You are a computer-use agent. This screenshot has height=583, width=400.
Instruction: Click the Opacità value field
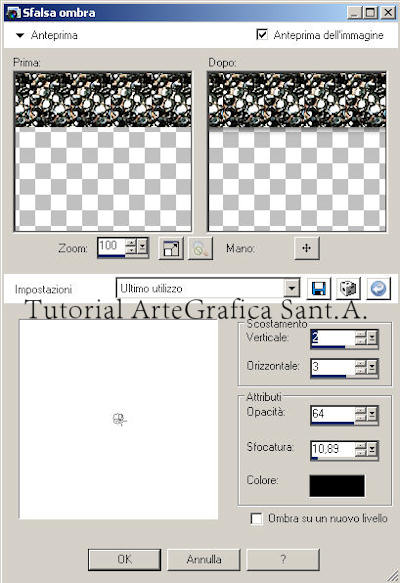332,414
